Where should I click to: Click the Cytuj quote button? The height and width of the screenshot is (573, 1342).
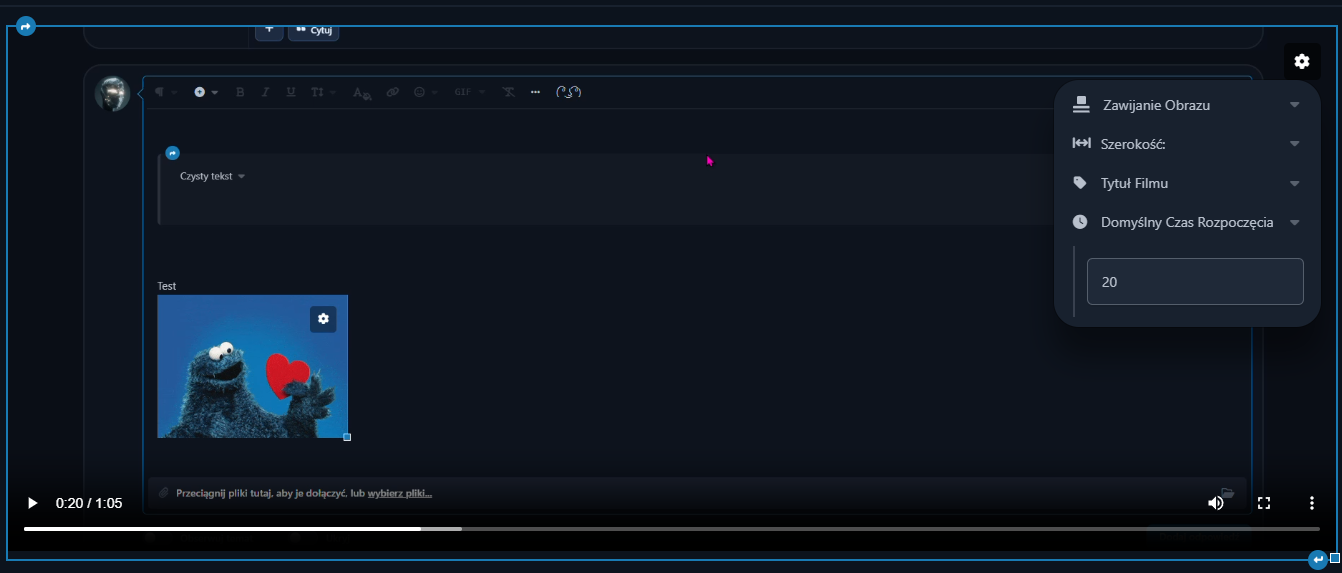pyautogui.click(x=314, y=30)
